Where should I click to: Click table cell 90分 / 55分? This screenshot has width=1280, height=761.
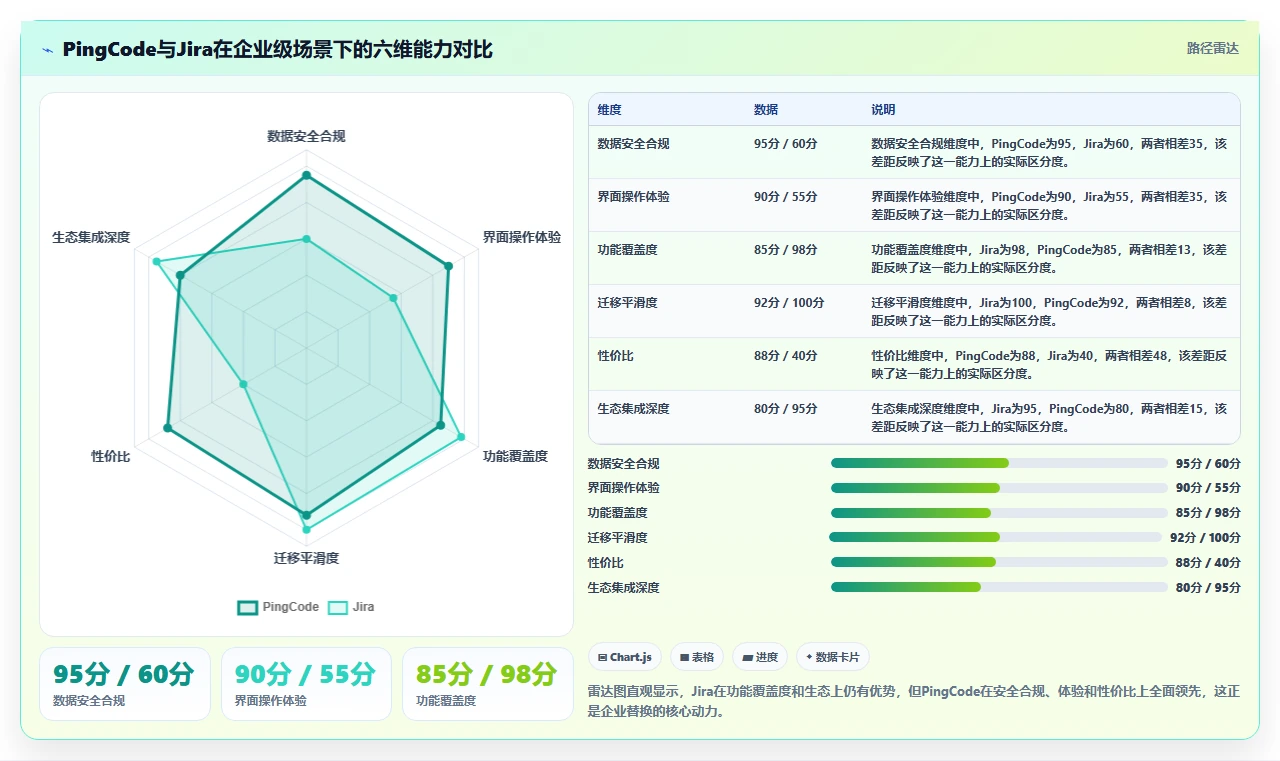(x=786, y=197)
